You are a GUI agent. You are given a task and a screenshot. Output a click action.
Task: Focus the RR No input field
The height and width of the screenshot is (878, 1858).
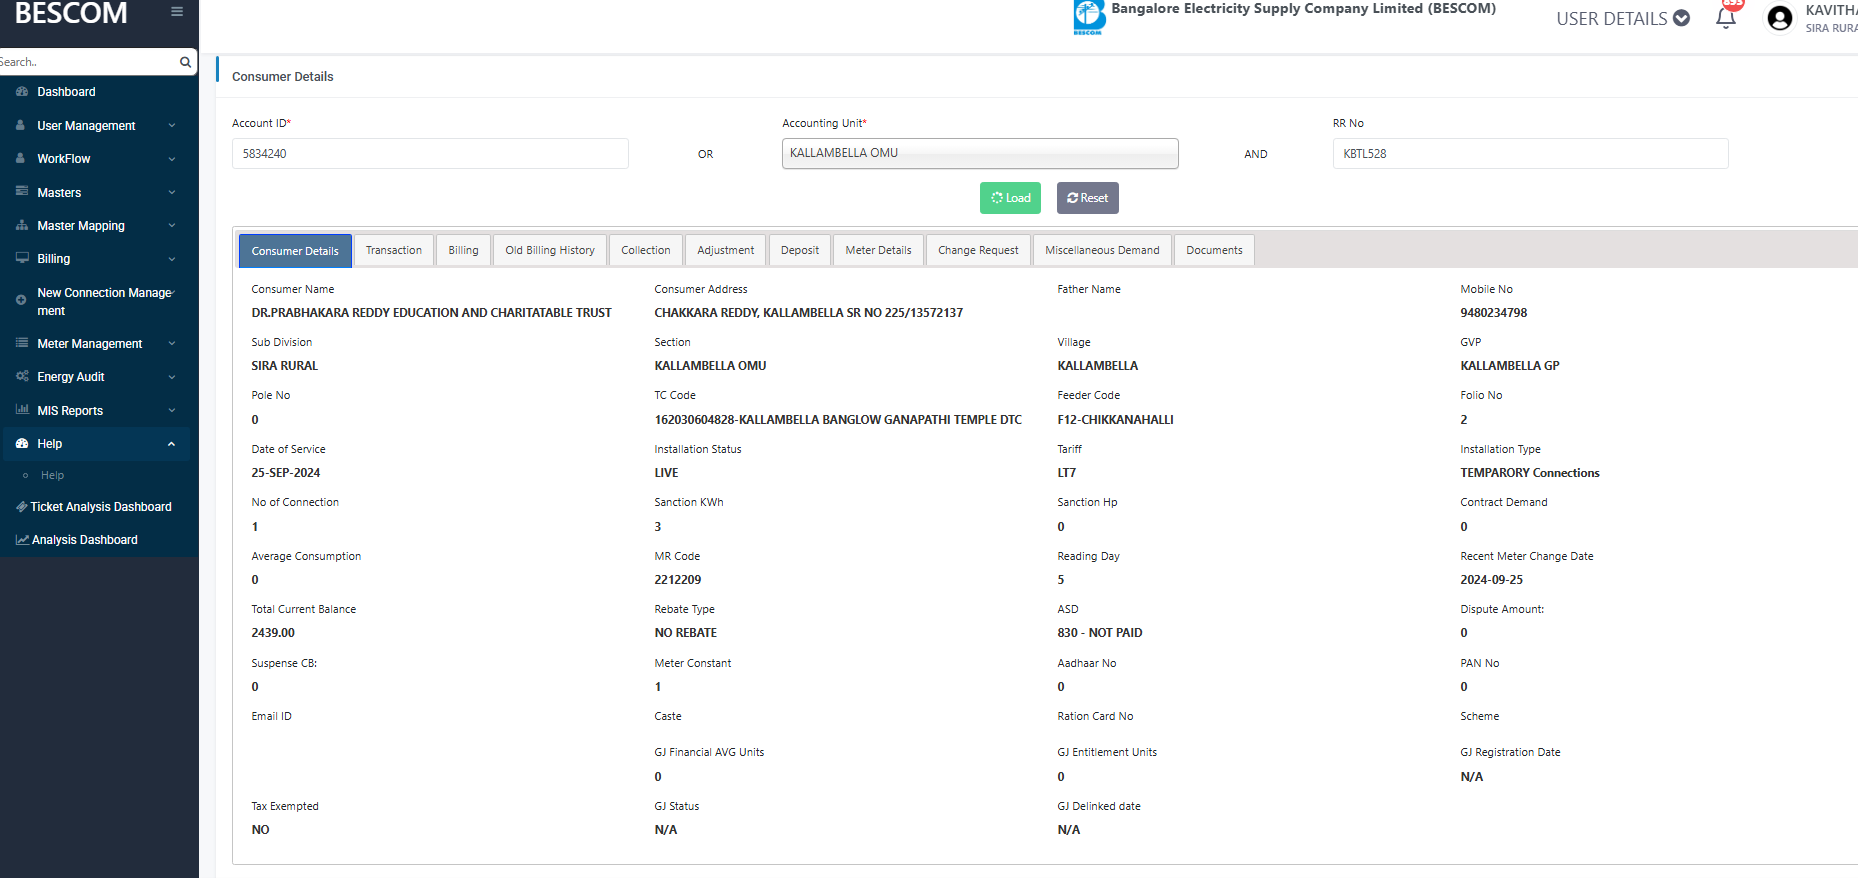pyautogui.click(x=1530, y=154)
